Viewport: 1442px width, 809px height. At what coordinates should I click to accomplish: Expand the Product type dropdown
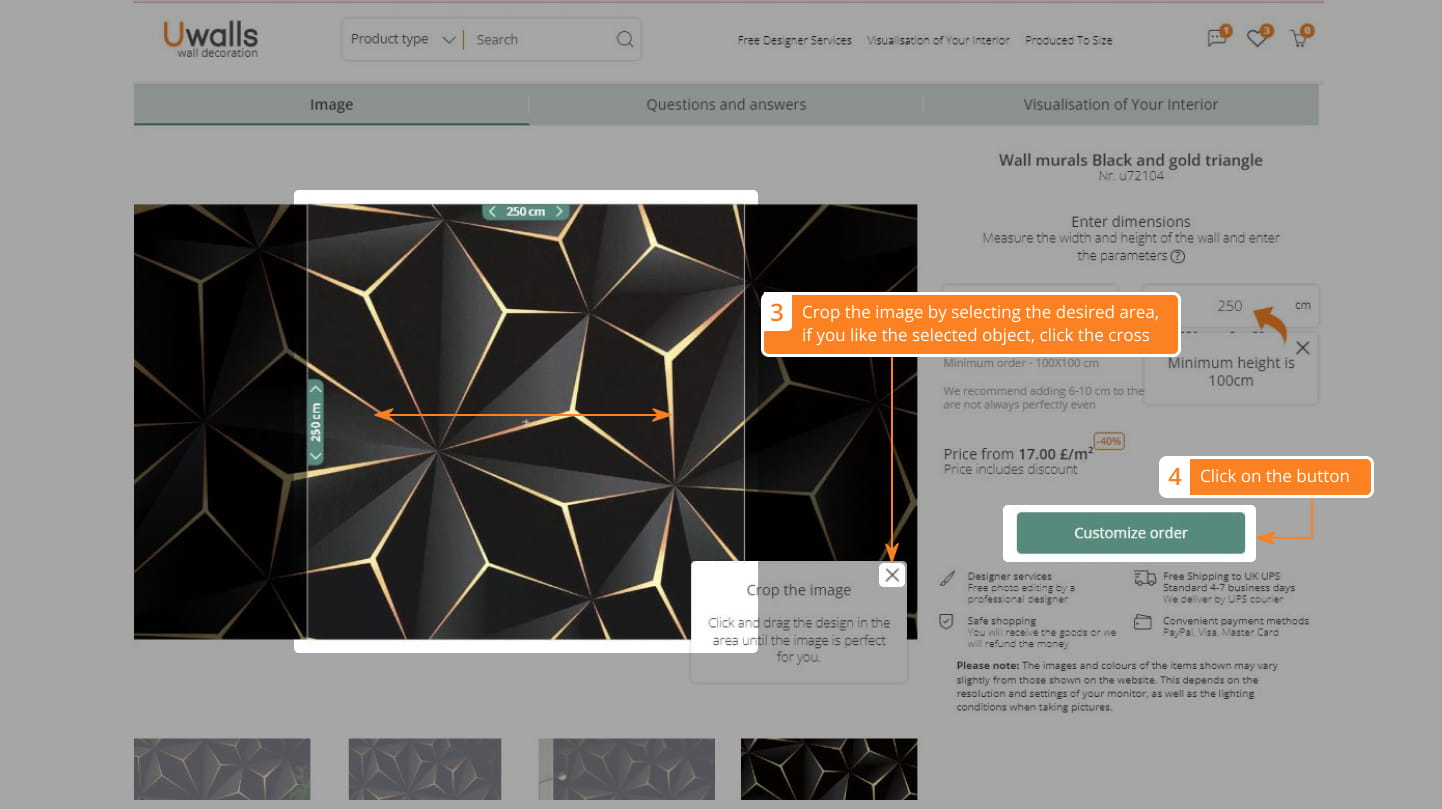click(403, 40)
